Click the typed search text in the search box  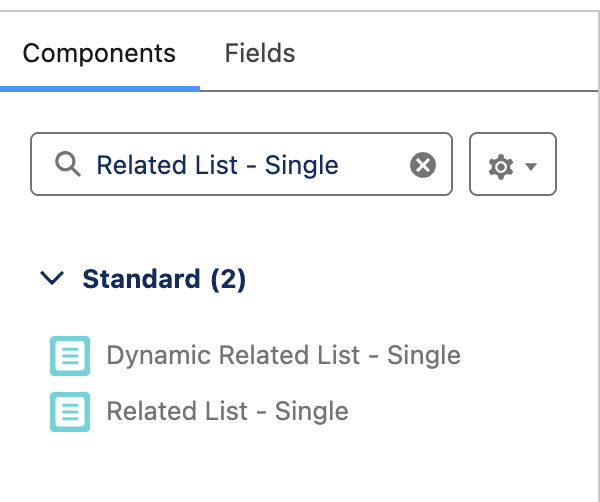click(217, 165)
